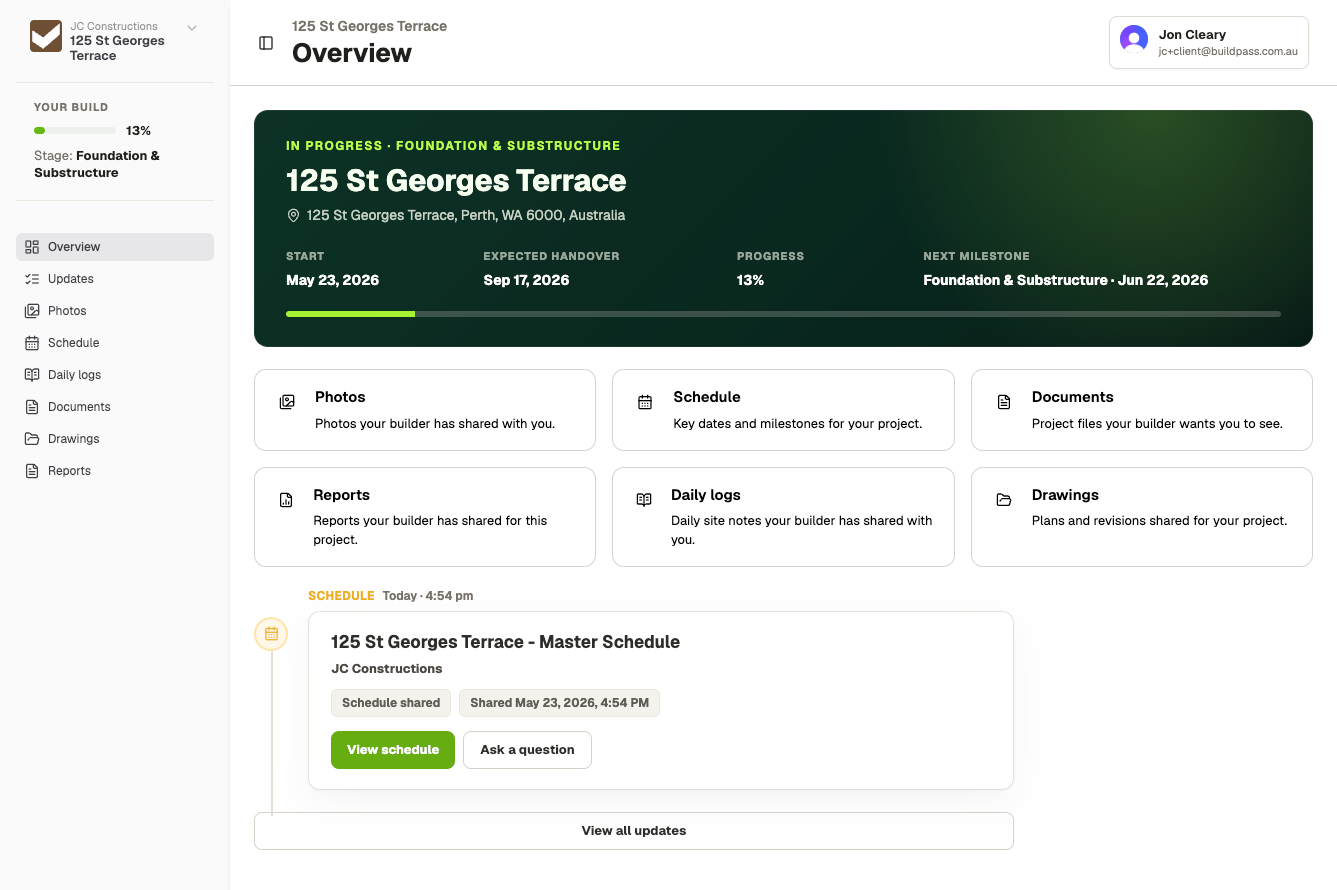
Task: Open the Drawings card title
Action: 1065,495
